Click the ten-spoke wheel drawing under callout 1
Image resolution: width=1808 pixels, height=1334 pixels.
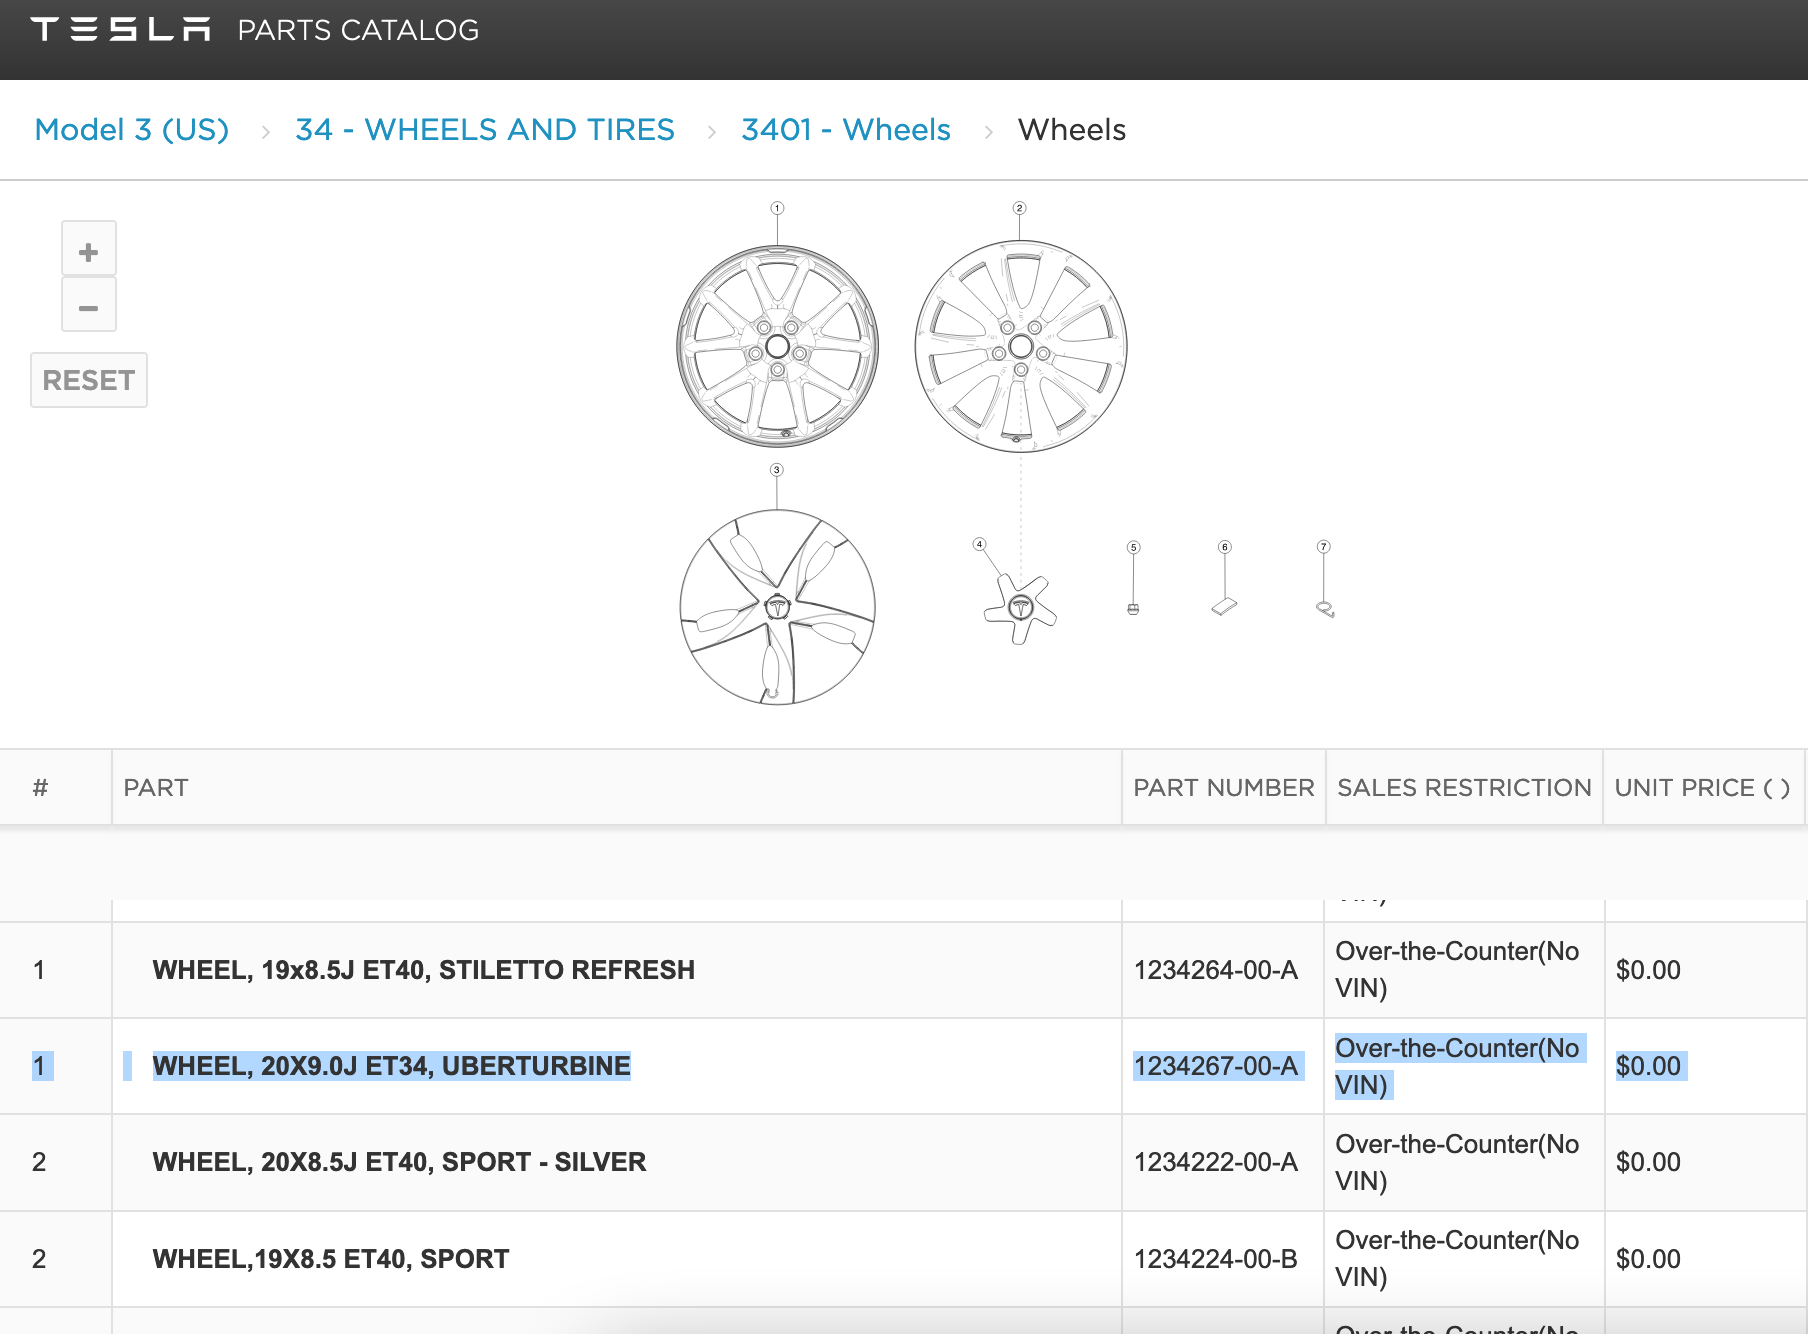pyautogui.click(x=777, y=347)
